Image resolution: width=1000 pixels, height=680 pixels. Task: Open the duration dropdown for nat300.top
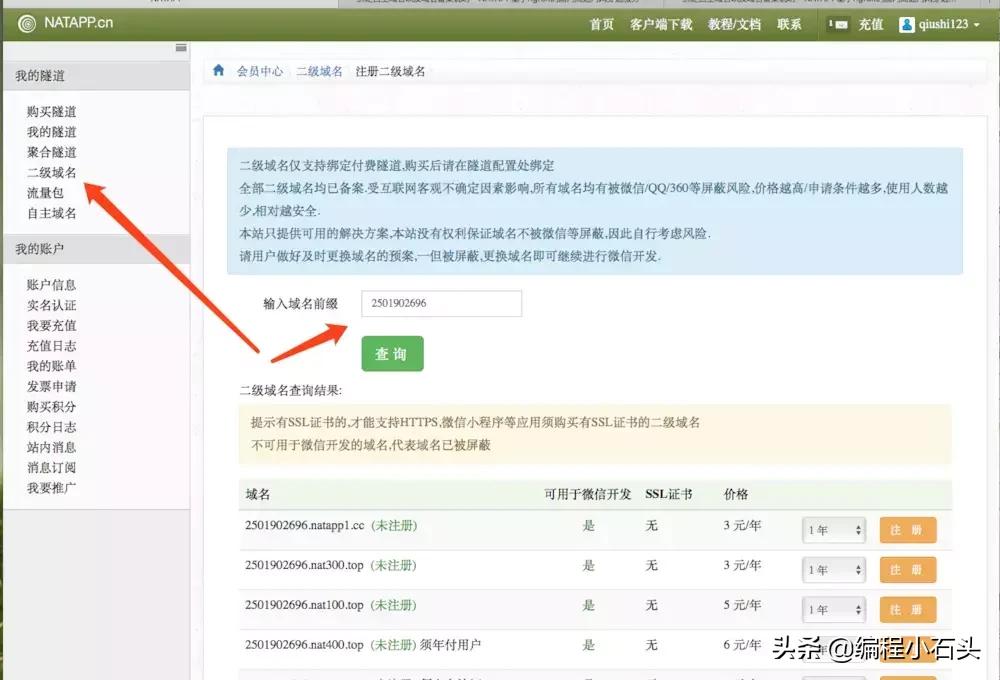(x=833, y=568)
